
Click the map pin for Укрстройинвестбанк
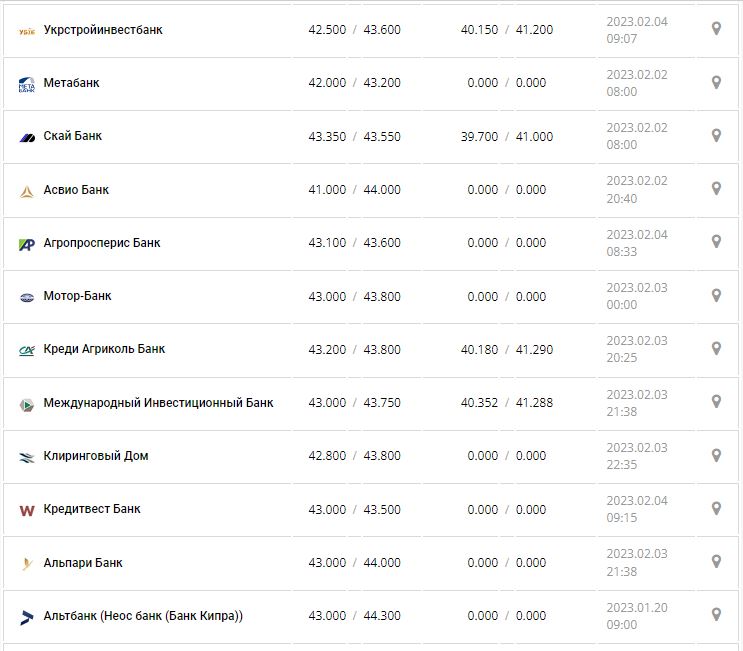716,29
